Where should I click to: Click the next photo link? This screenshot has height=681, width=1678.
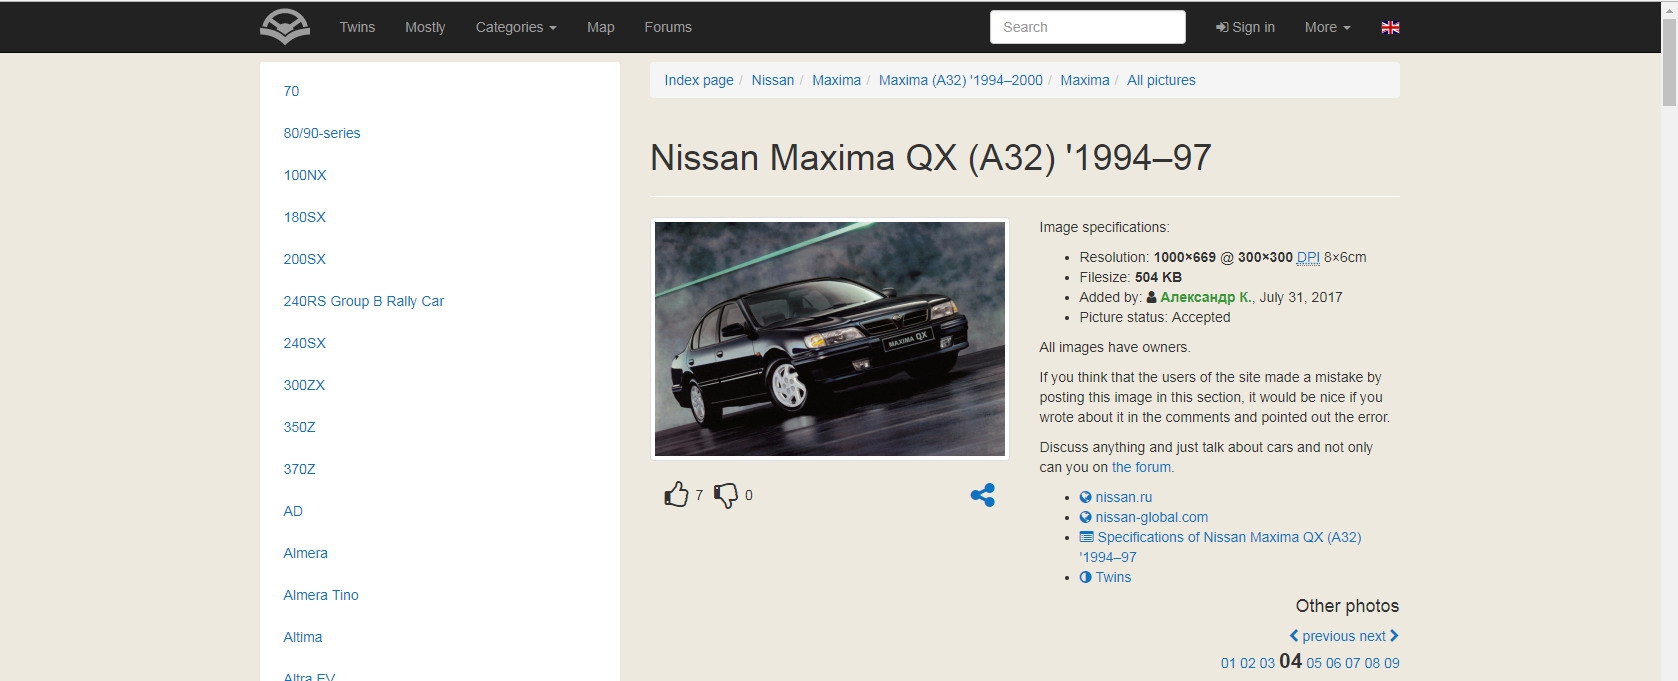coord(1379,636)
